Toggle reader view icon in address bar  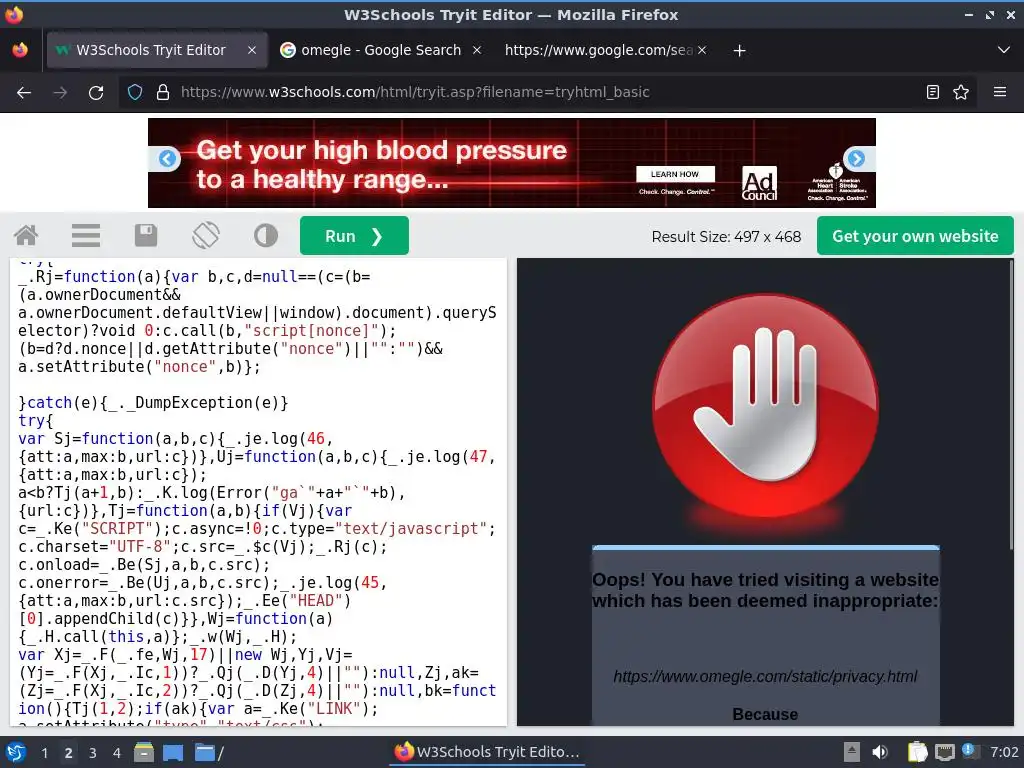tap(933, 92)
